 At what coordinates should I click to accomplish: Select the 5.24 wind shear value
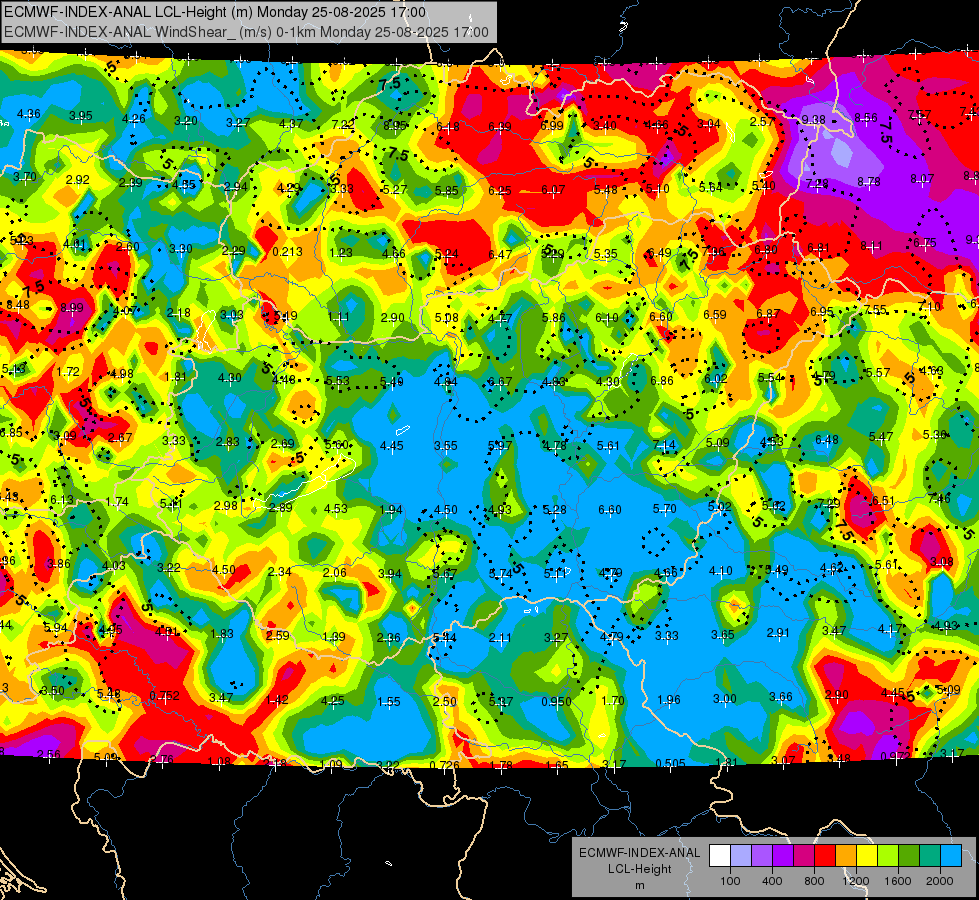click(446, 254)
